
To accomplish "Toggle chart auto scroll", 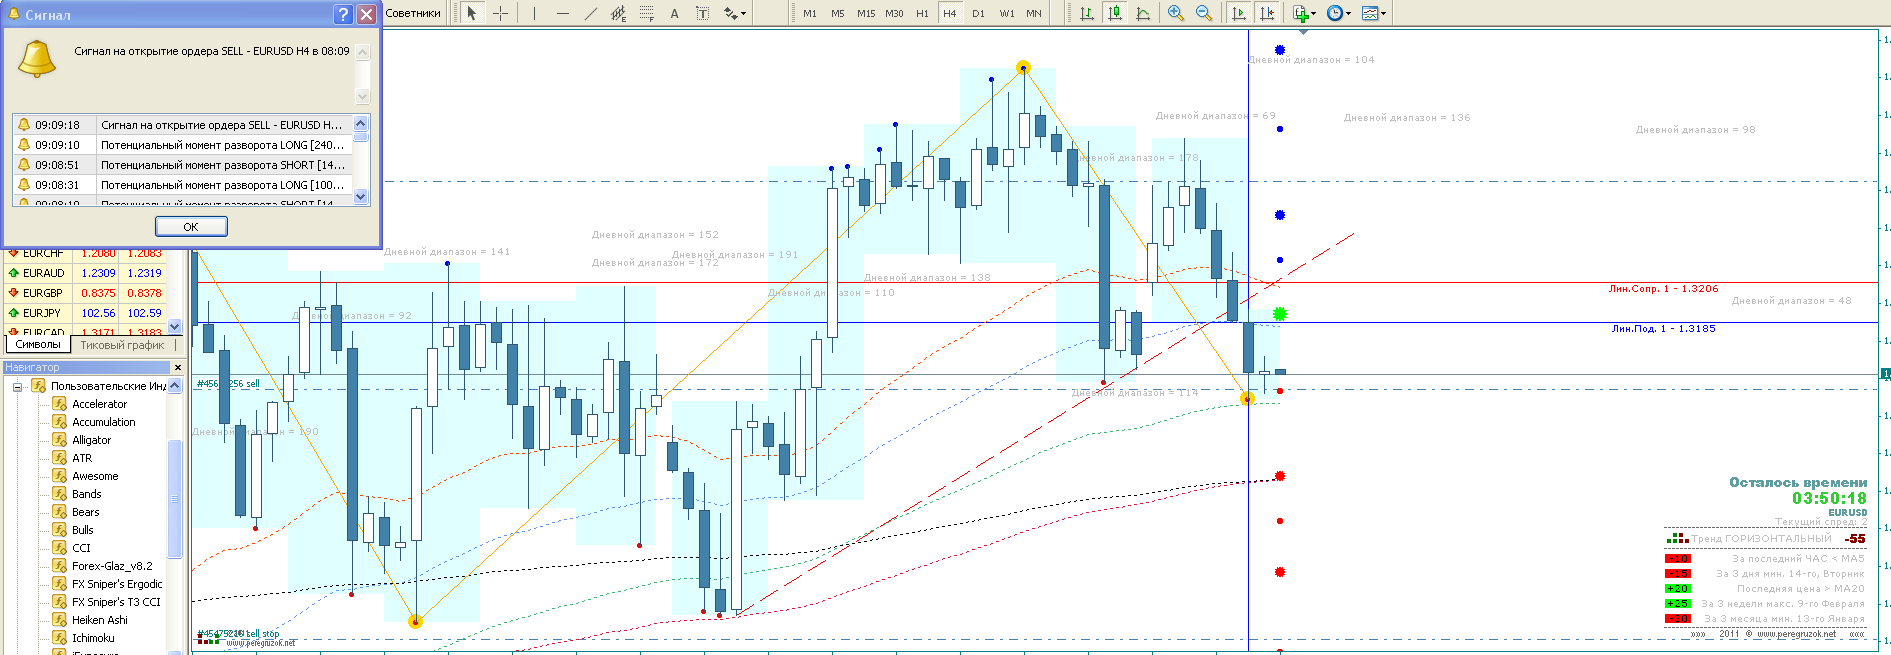I will [x=1239, y=13].
